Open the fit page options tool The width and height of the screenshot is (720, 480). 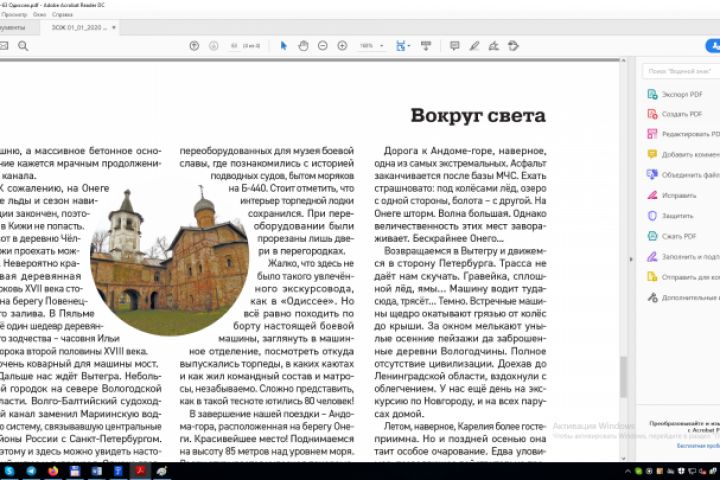point(402,46)
